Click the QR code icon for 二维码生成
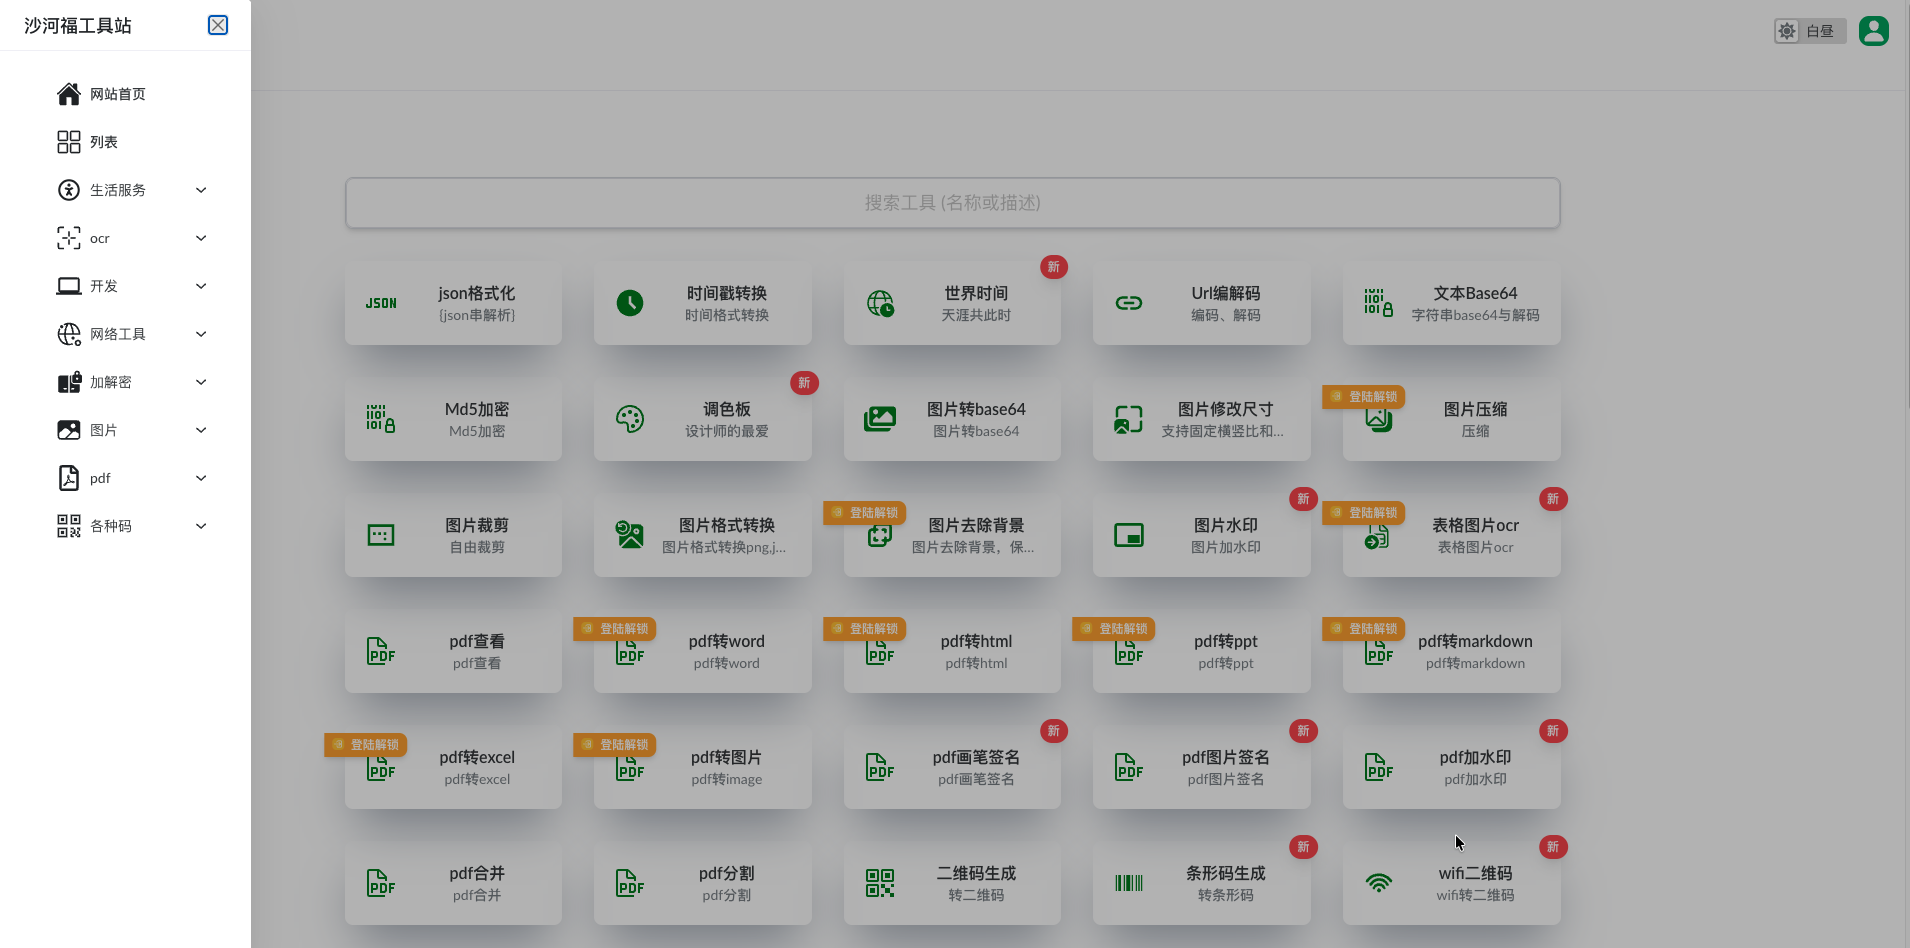 coord(880,883)
